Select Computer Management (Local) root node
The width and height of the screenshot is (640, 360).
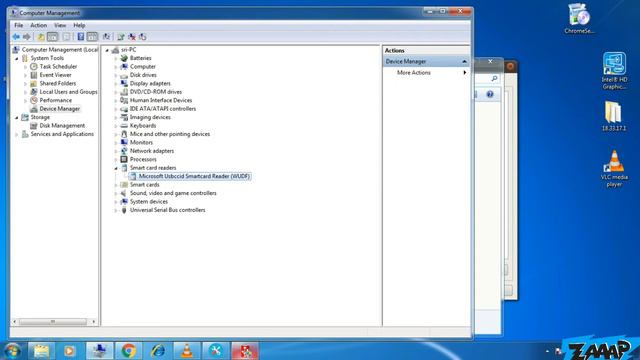tap(60, 50)
